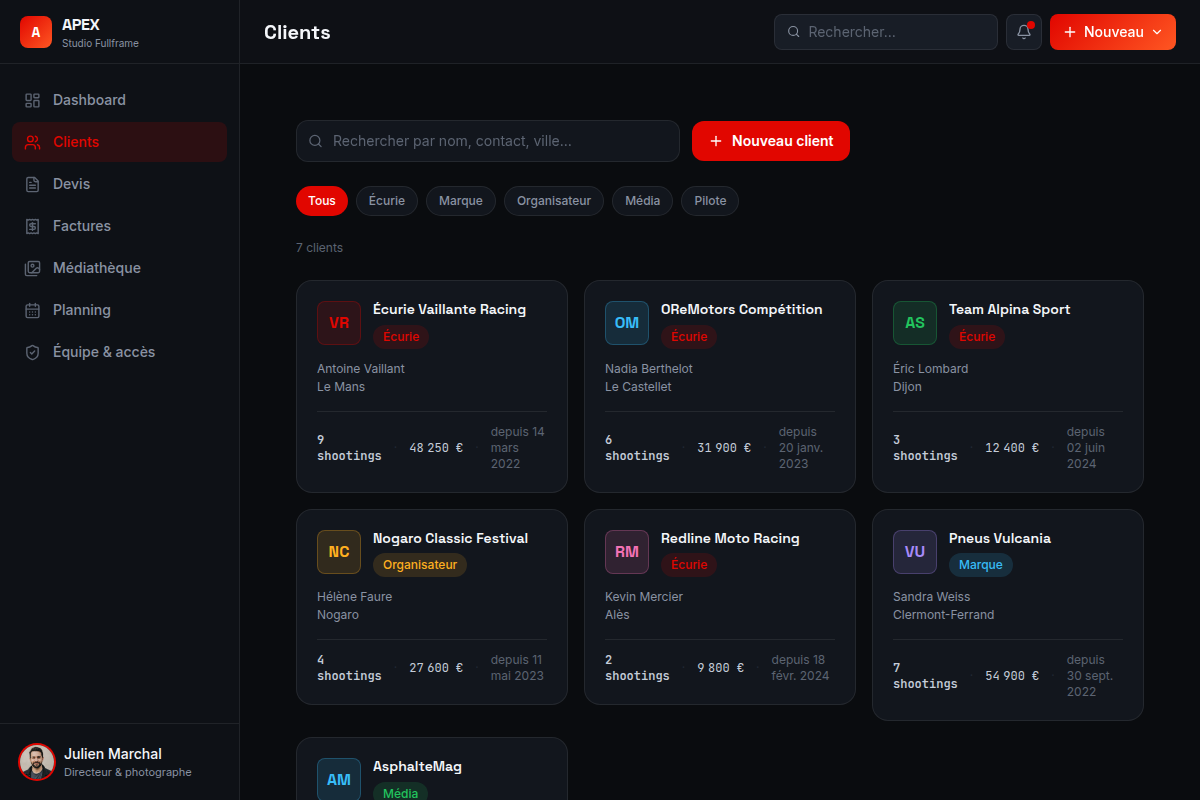
Task: Open AsphalteMag client name
Action: (x=417, y=767)
